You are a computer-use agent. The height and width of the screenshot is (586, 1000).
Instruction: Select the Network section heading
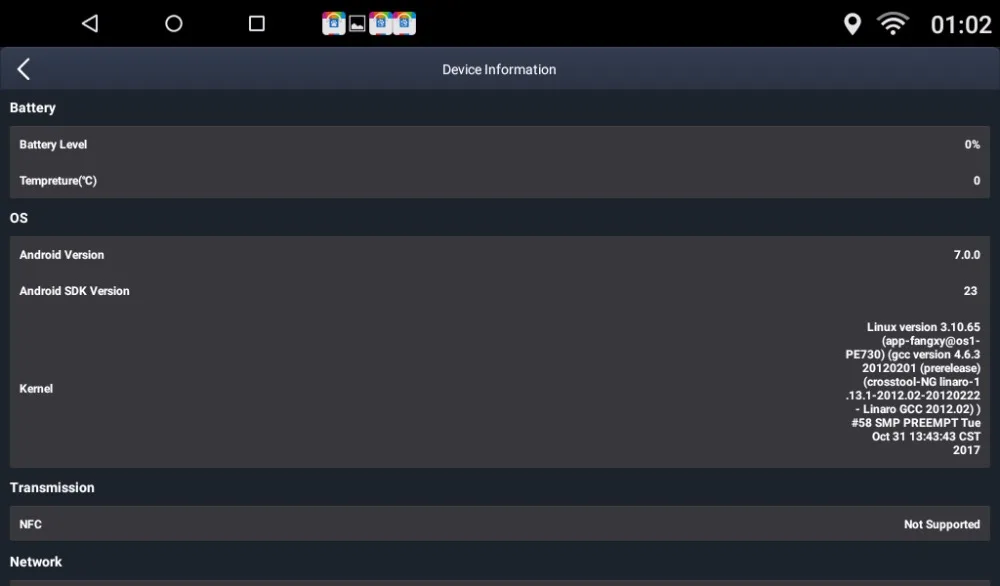click(x=36, y=562)
